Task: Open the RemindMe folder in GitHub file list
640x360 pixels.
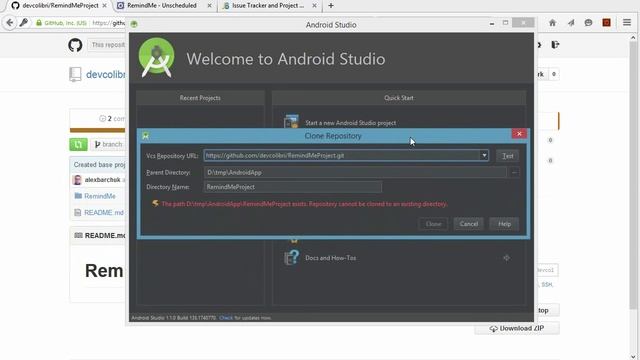Action: (x=100, y=196)
